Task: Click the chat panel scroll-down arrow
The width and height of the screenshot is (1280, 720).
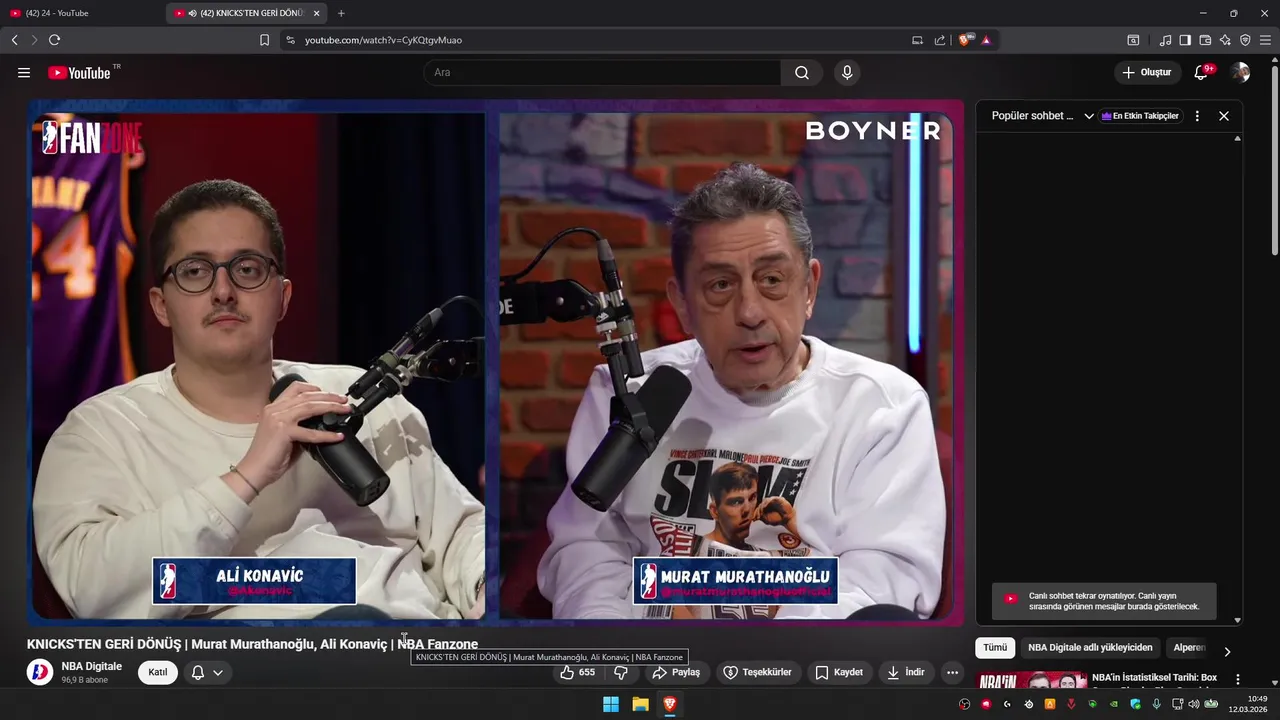Action: click(x=1237, y=620)
